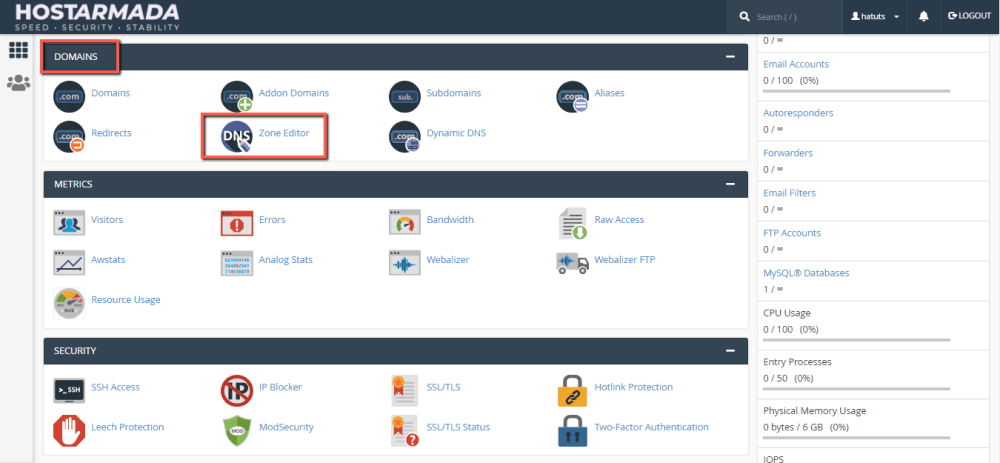Collapse the Security section

click(731, 351)
